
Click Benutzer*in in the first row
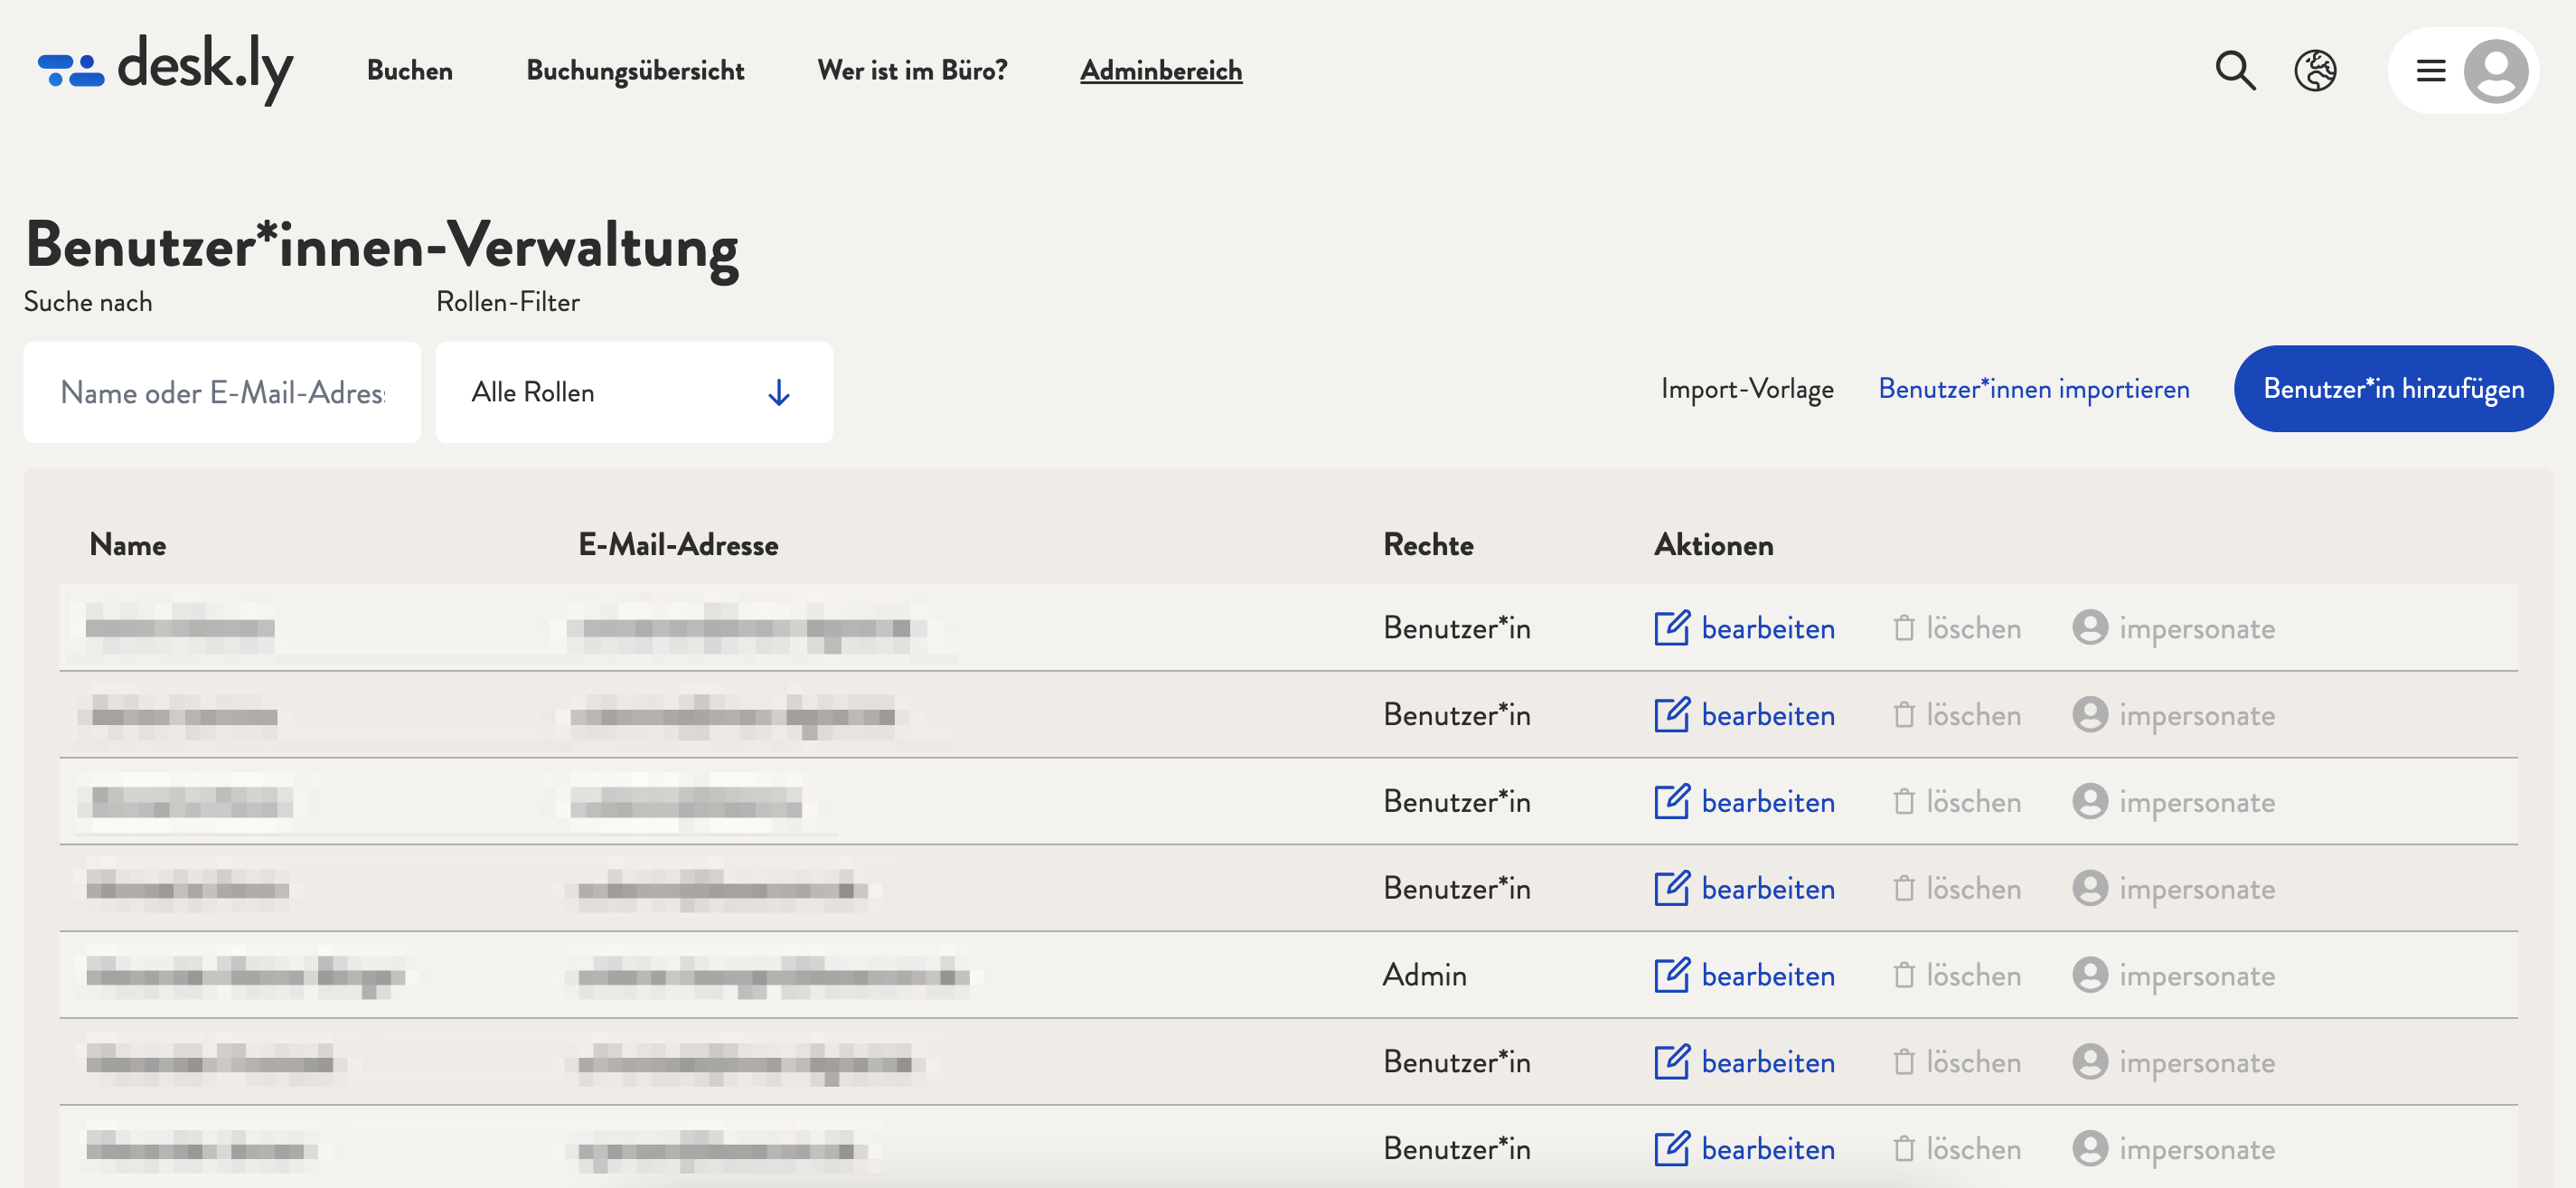(1457, 627)
